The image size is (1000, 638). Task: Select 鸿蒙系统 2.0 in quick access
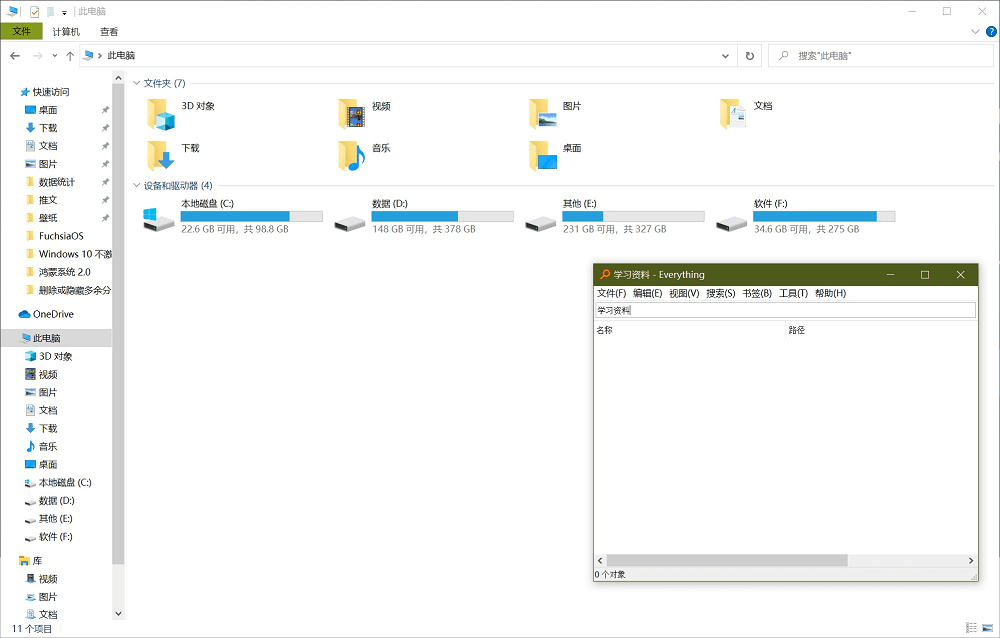64,272
